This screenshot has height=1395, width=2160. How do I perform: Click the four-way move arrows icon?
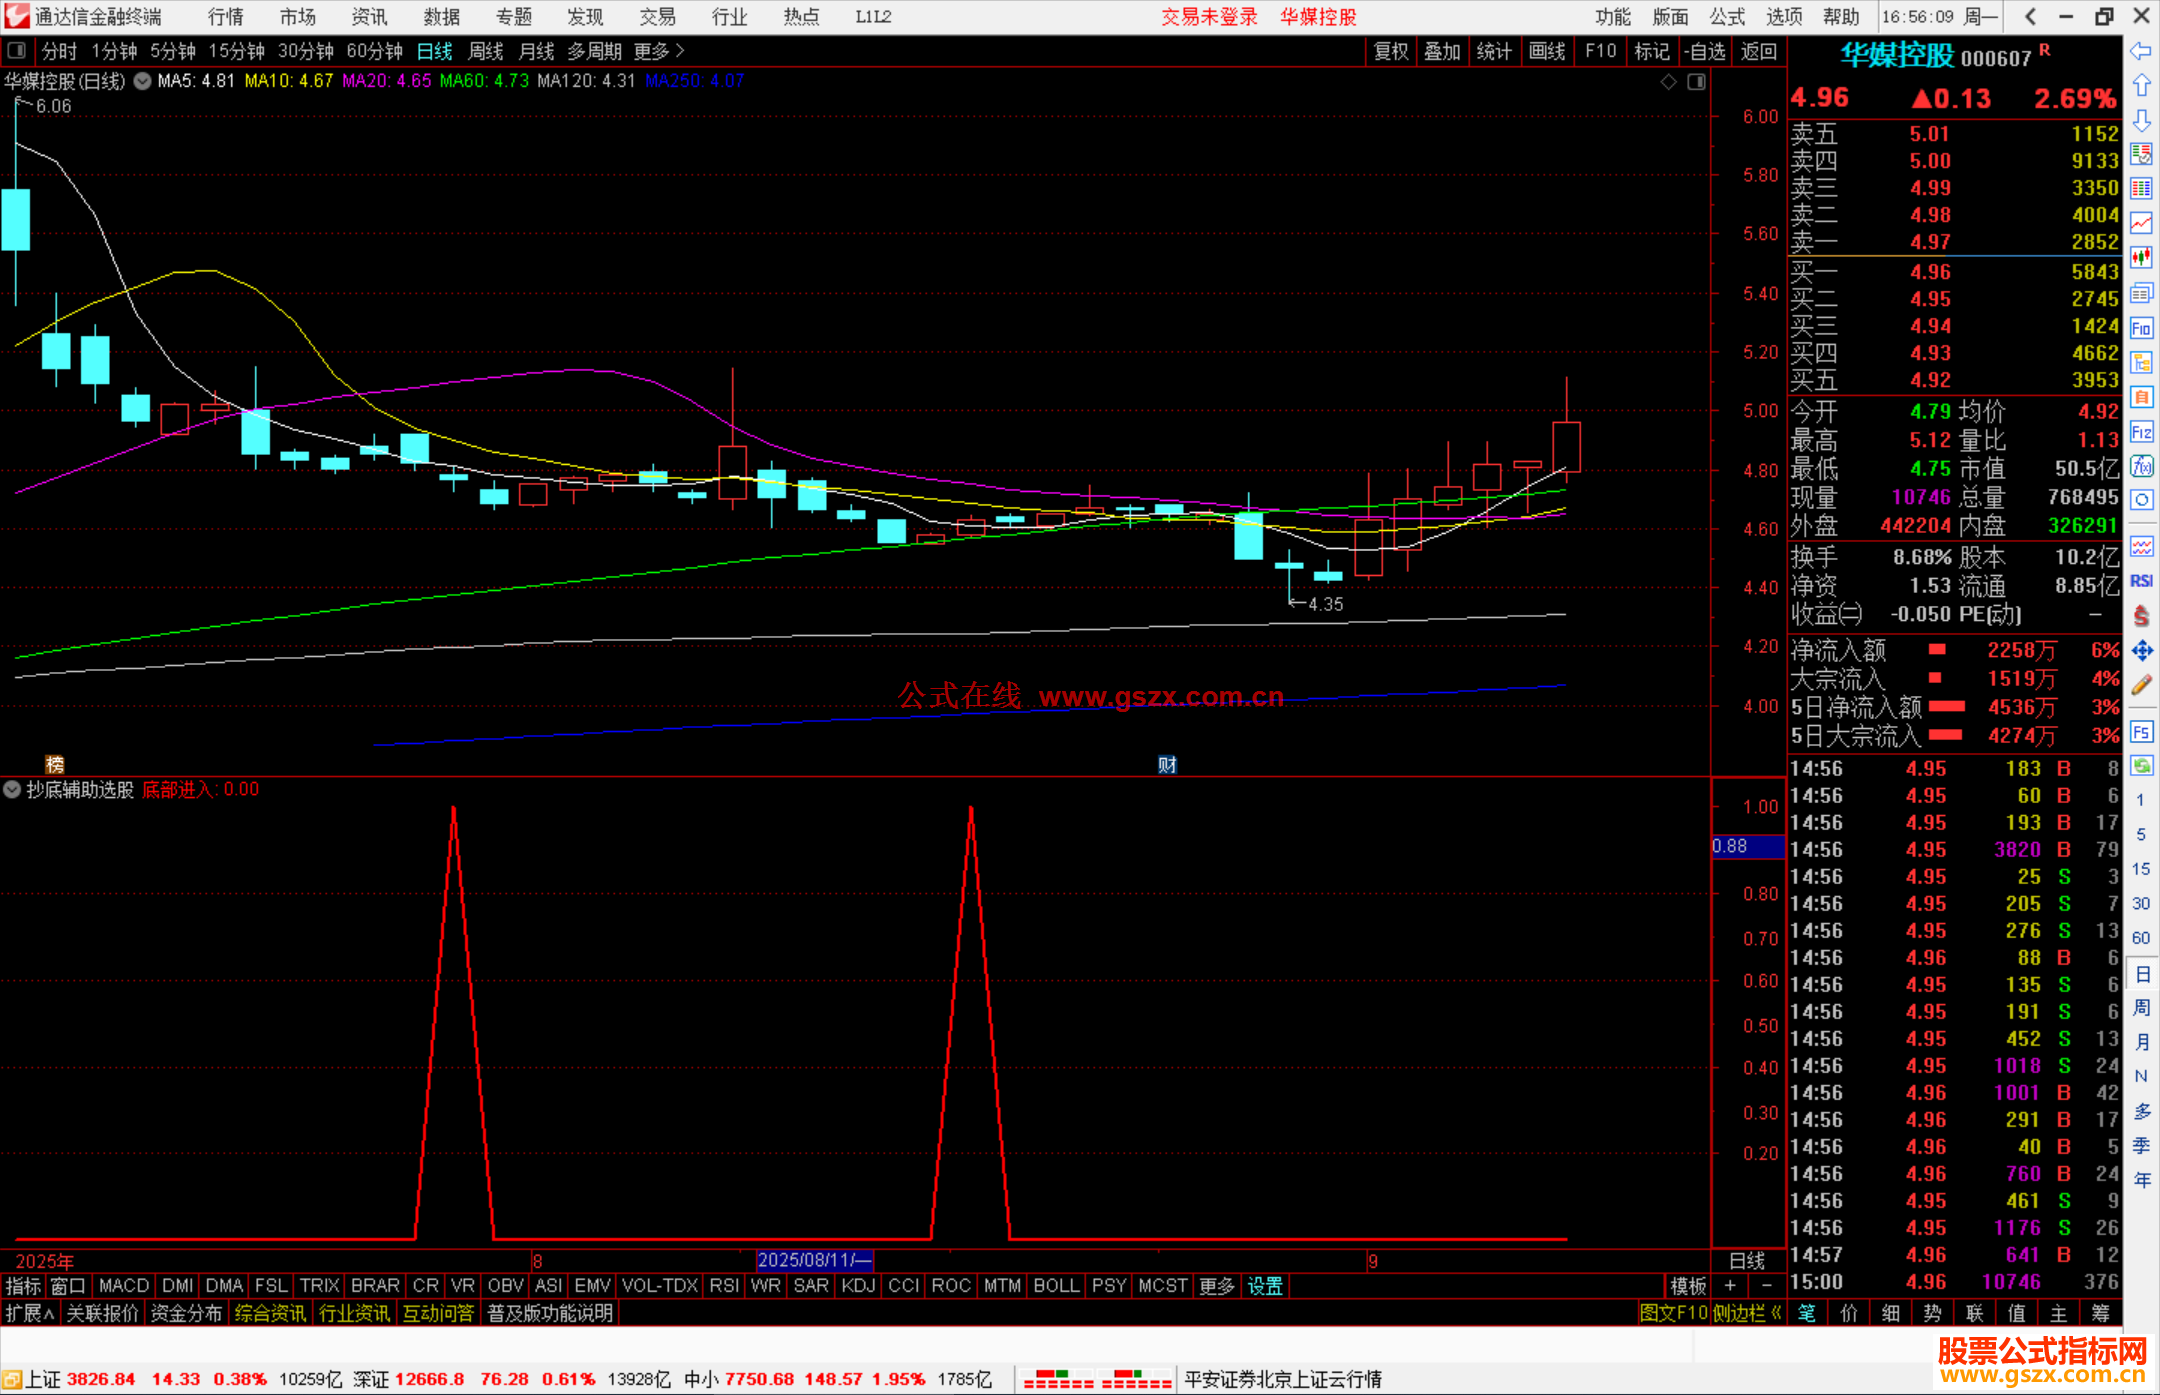(x=2141, y=651)
